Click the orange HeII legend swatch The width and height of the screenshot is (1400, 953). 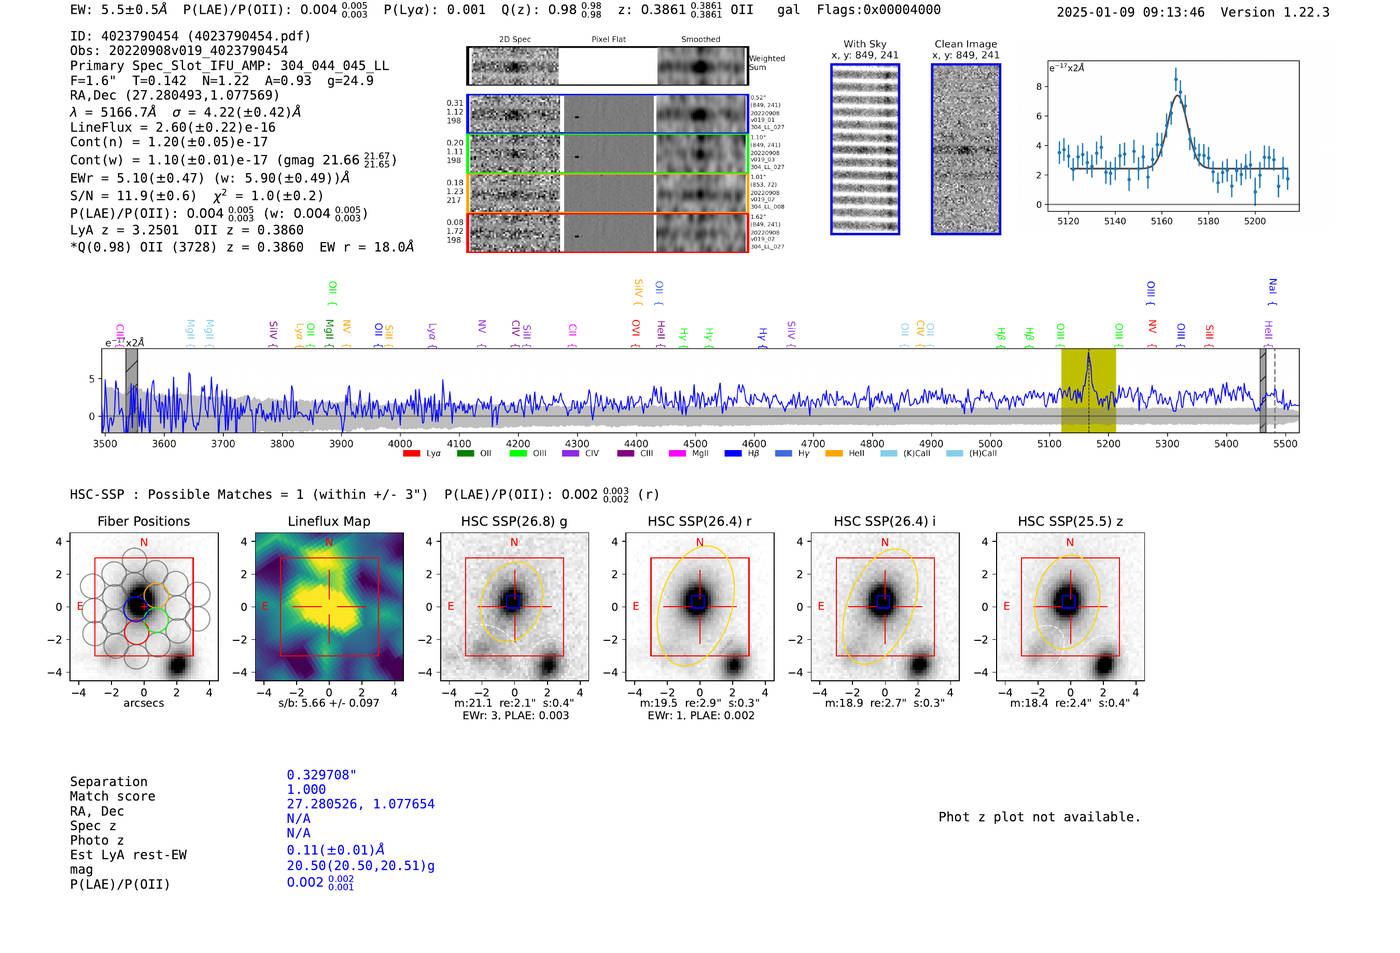[x=834, y=454]
